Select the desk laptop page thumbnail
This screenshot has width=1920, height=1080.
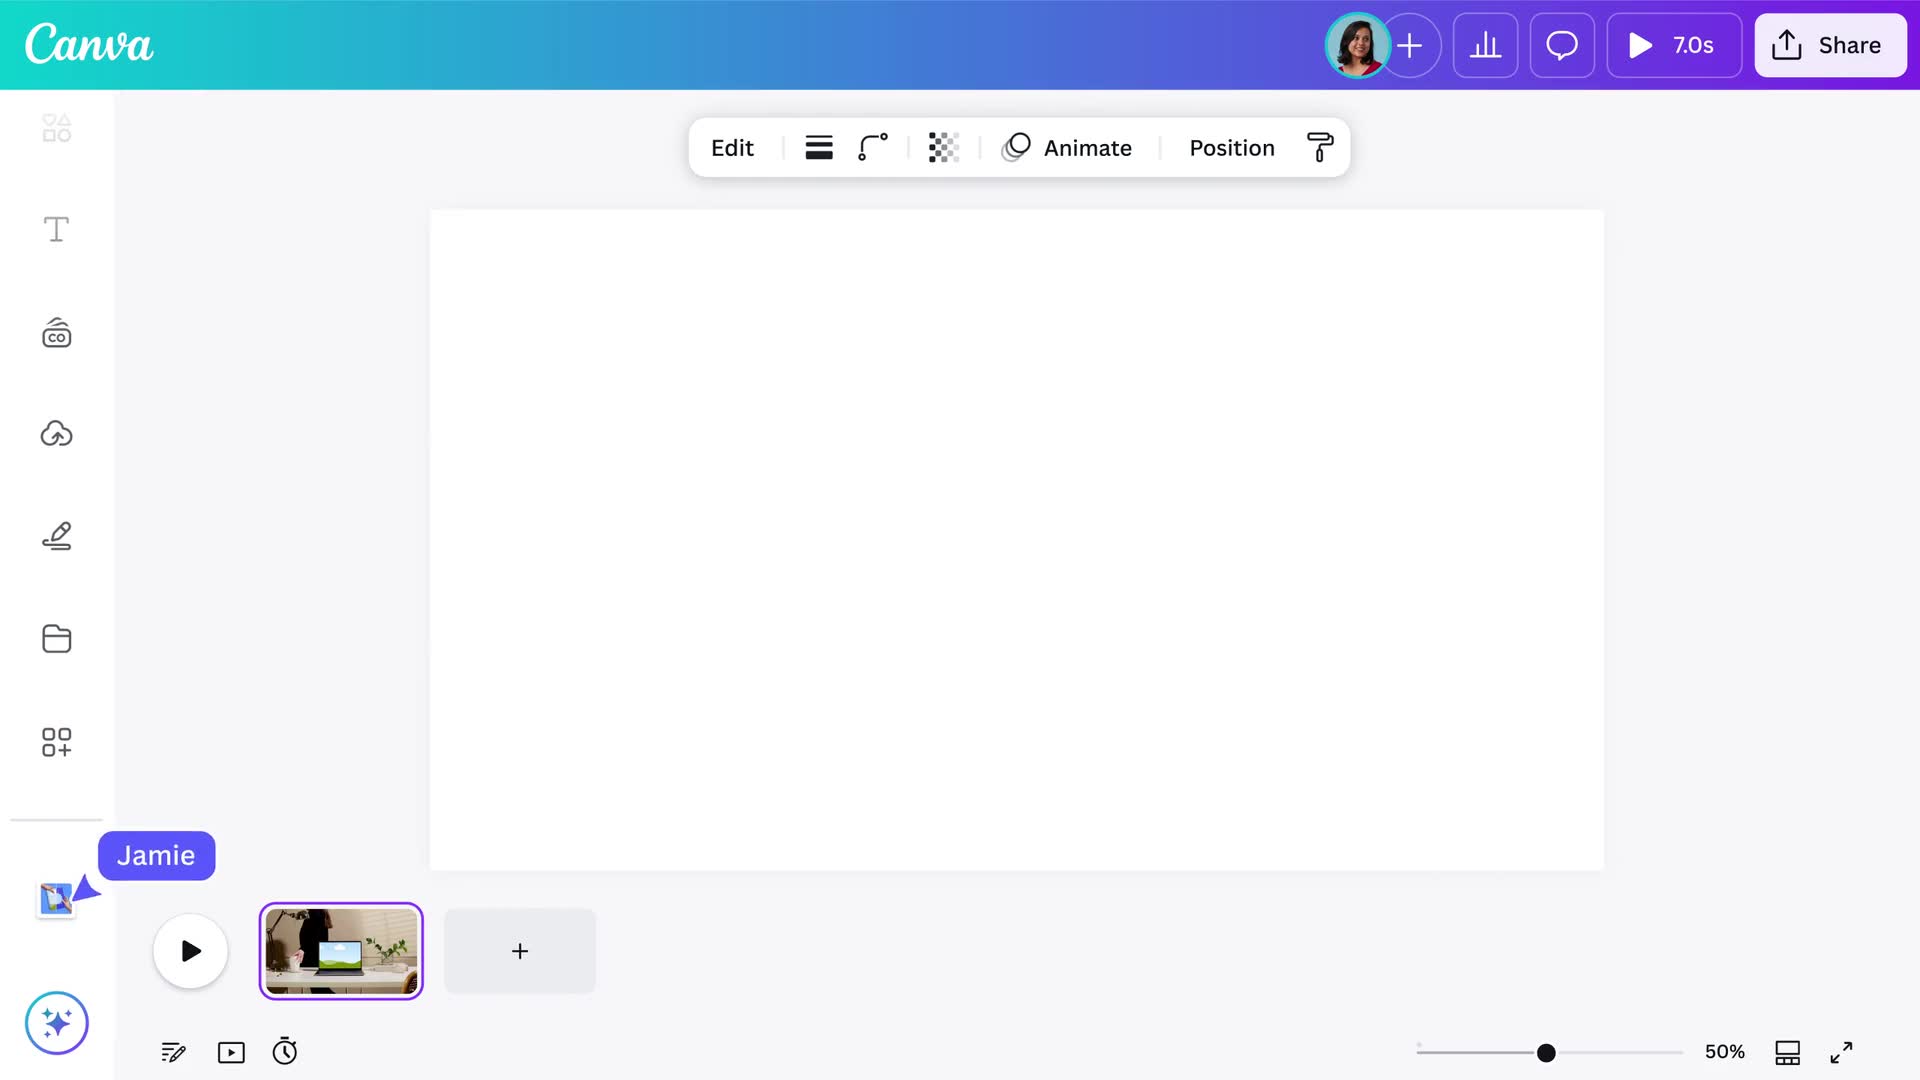[341, 951]
